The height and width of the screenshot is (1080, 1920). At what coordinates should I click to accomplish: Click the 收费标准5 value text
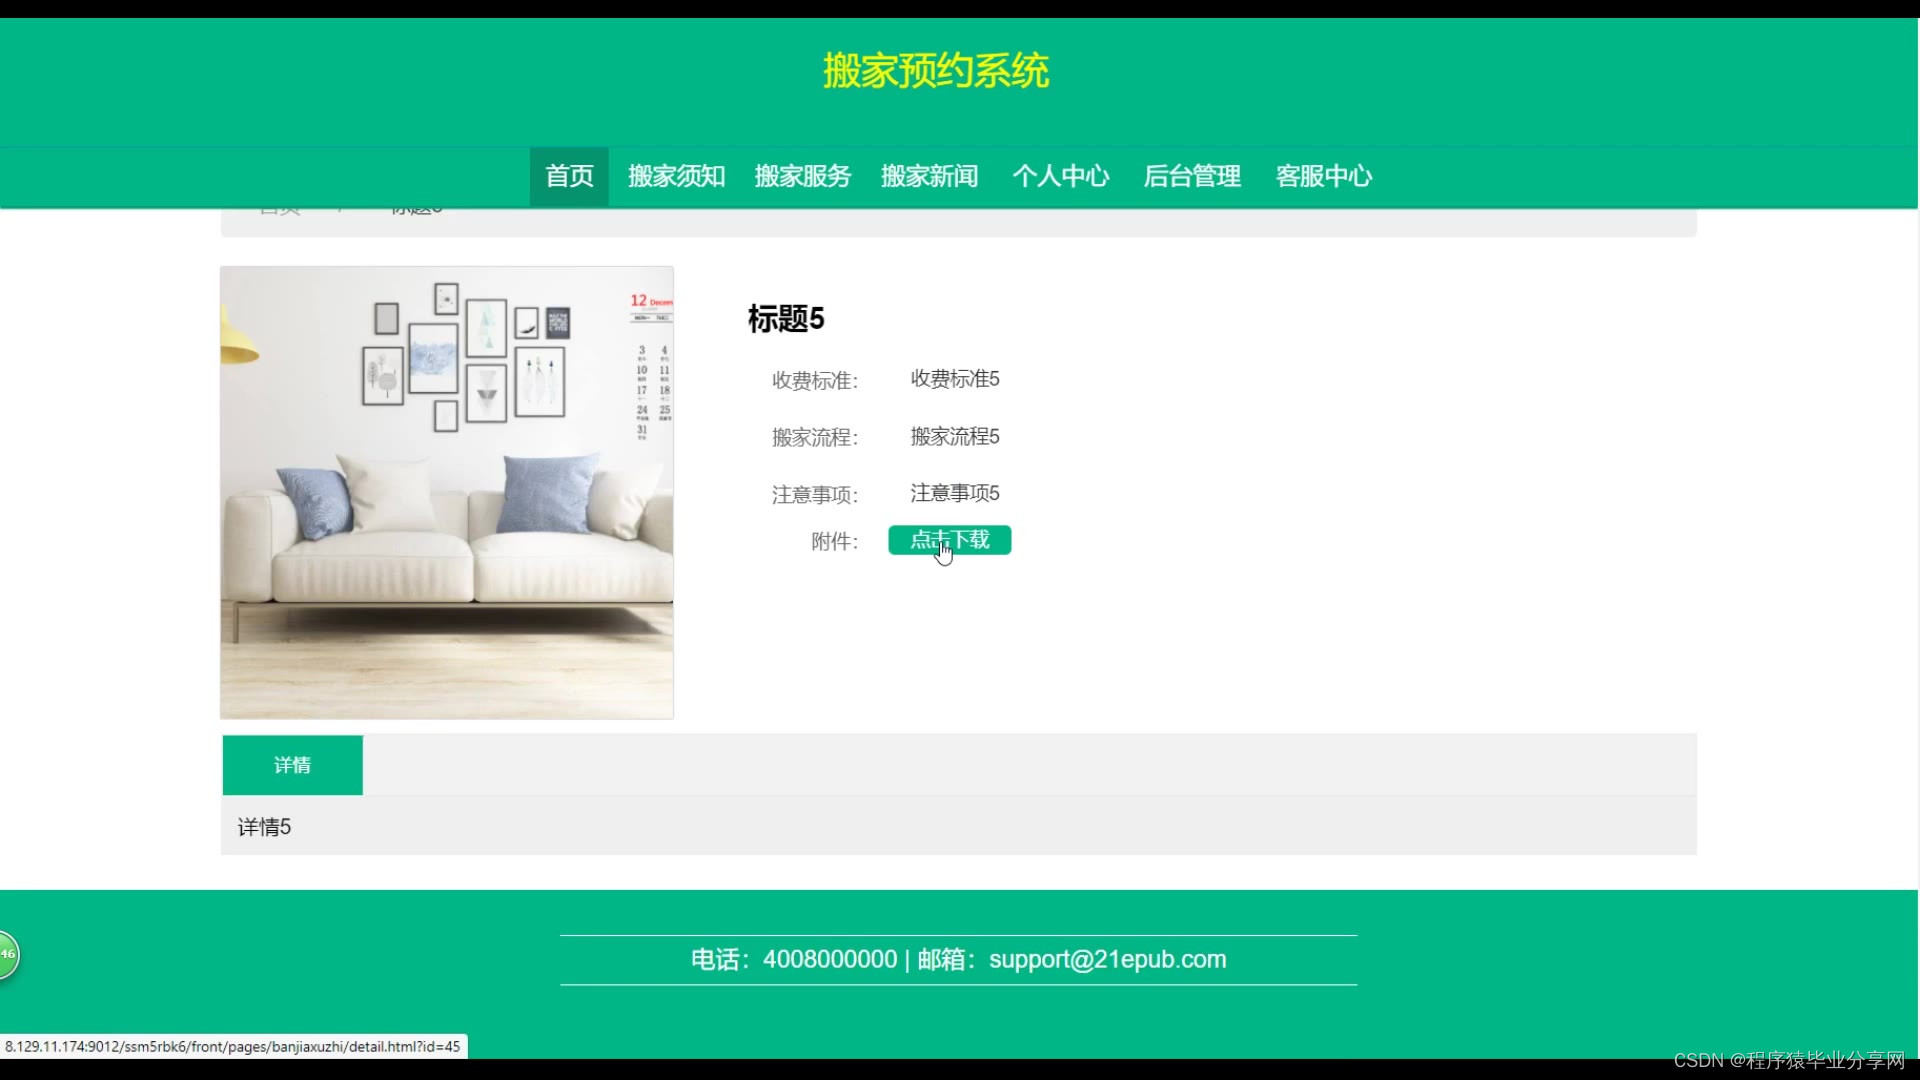(x=954, y=379)
